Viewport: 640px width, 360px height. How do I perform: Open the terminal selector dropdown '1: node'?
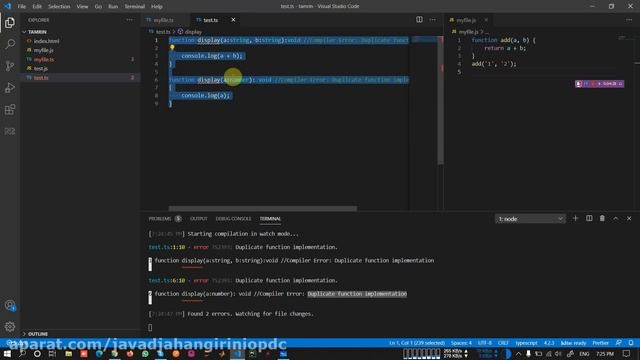(530, 219)
